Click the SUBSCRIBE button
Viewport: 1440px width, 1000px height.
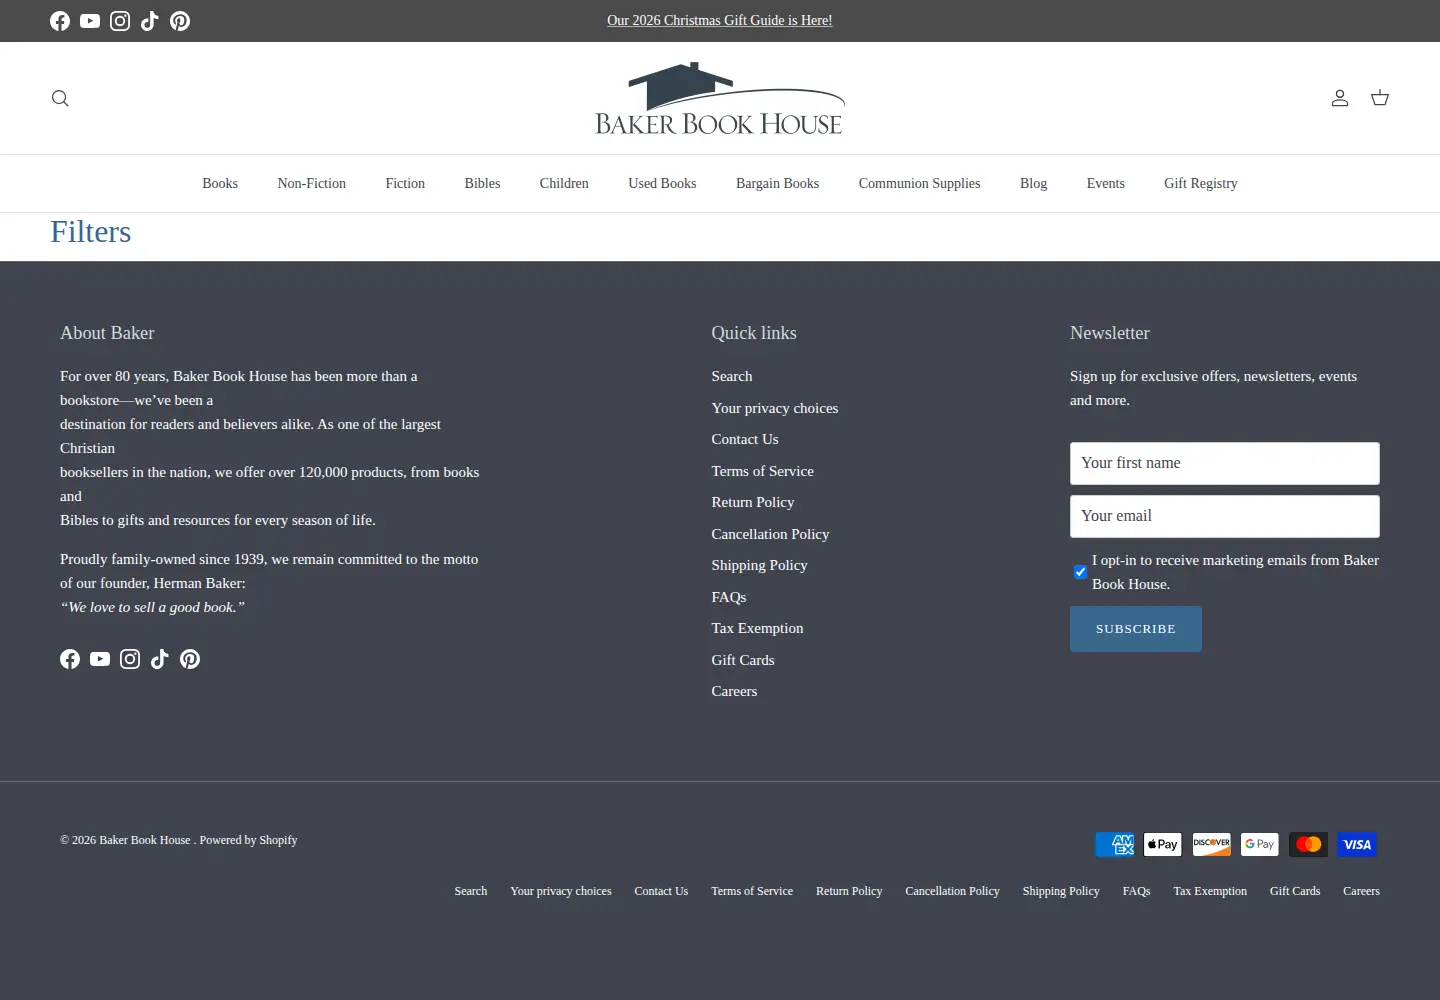click(1136, 629)
